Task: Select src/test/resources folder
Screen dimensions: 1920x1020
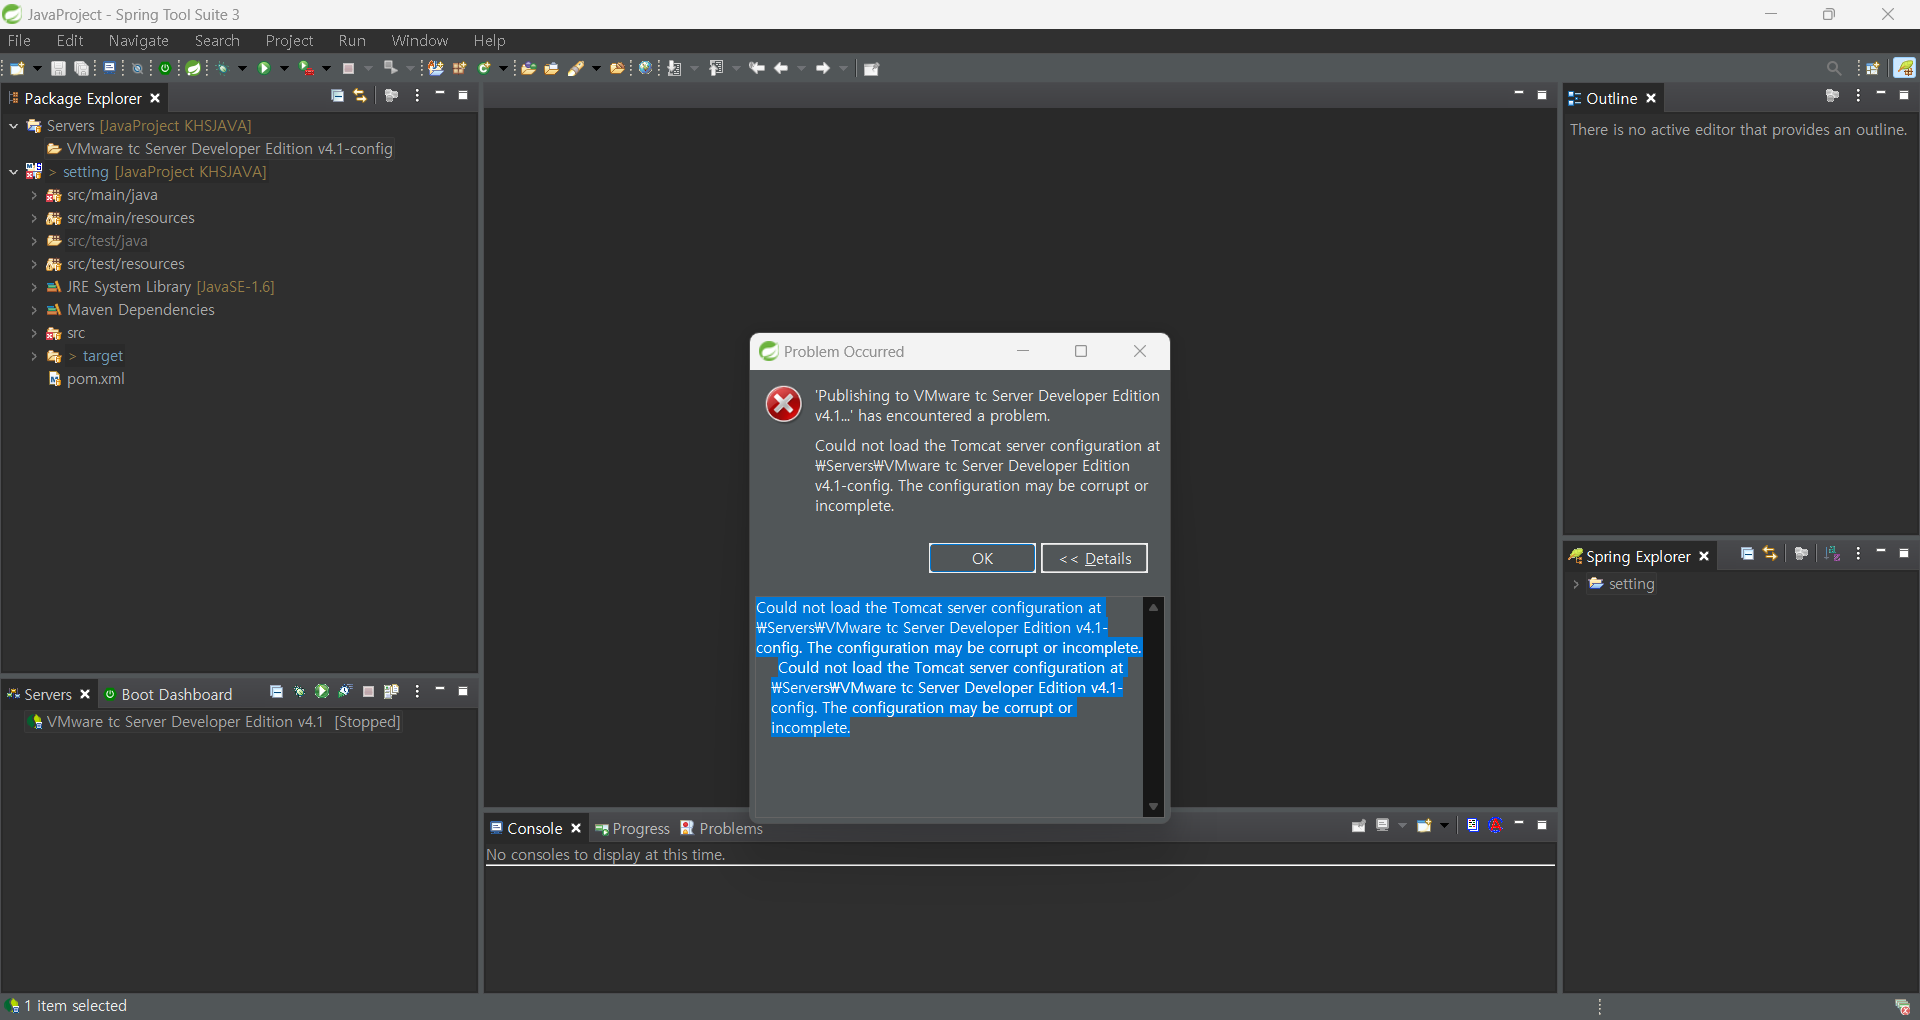Action: point(116,264)
